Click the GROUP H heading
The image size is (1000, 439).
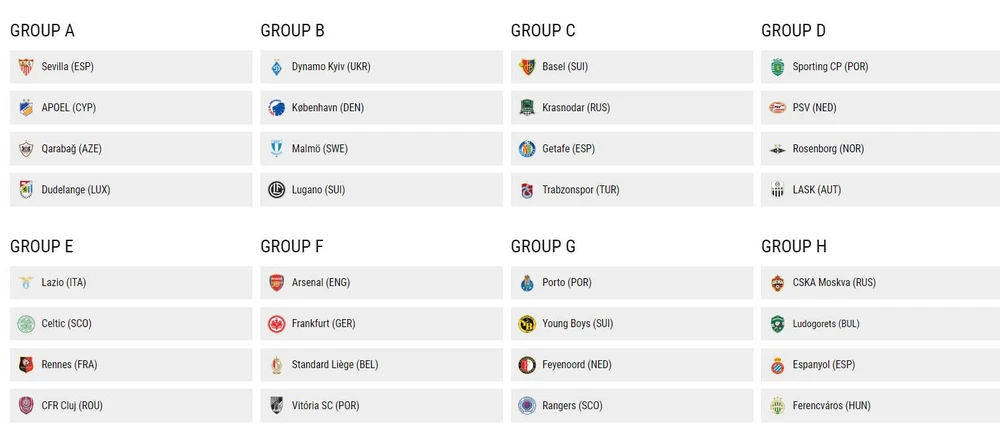point(794,246)
